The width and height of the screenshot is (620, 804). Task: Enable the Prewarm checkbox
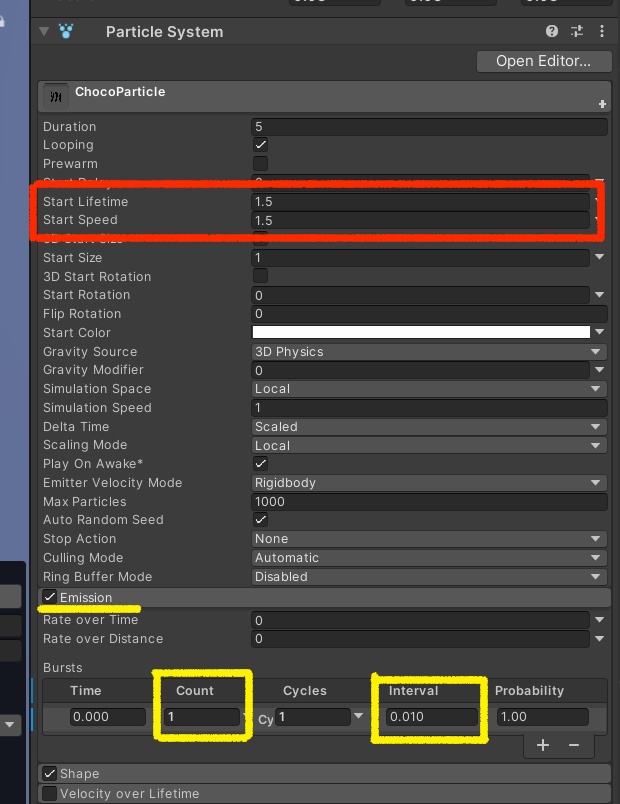click(261, 164)
